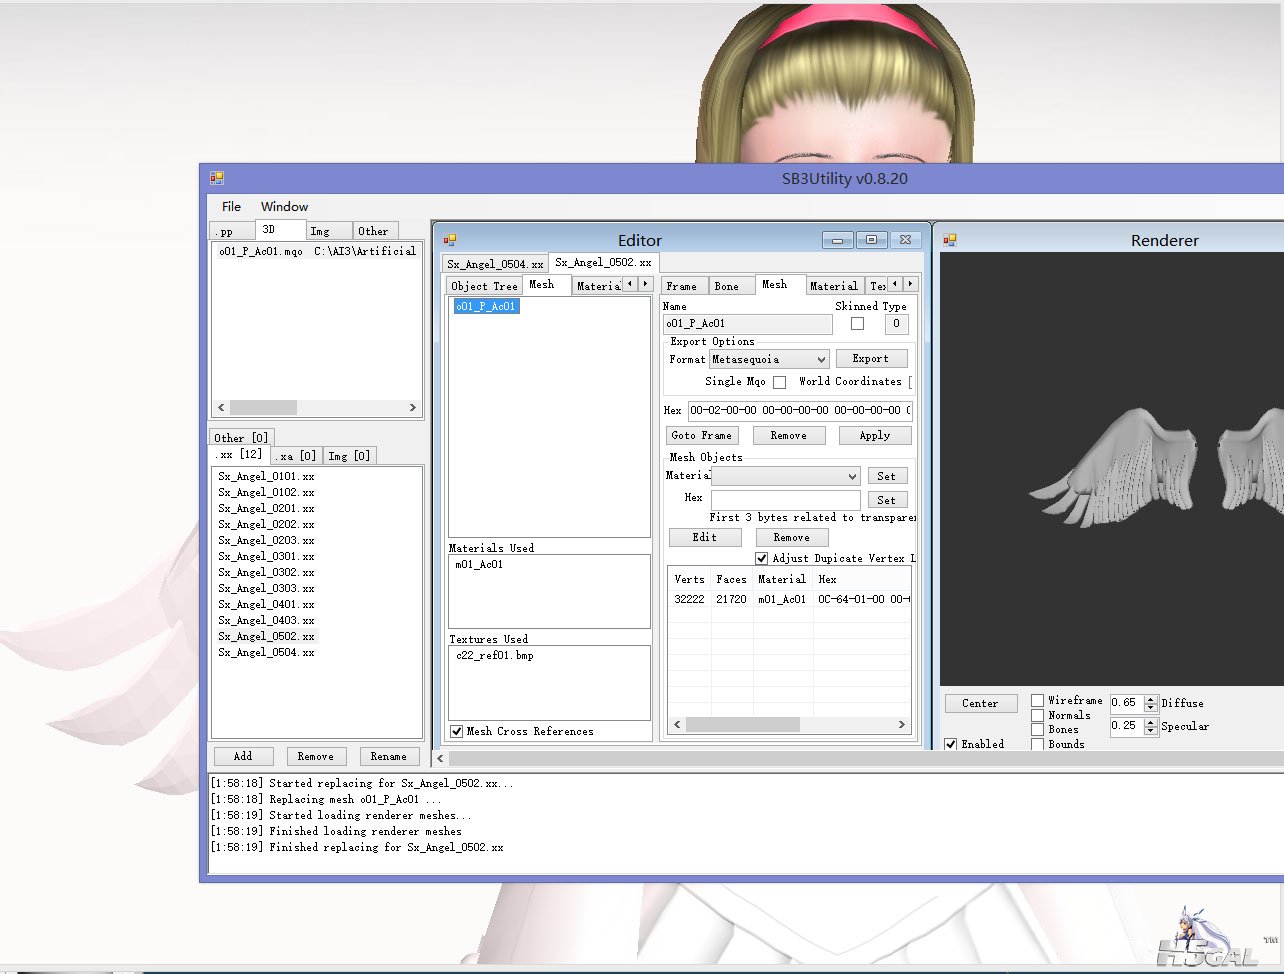Click the Goto Frame button

click(702, 436)
